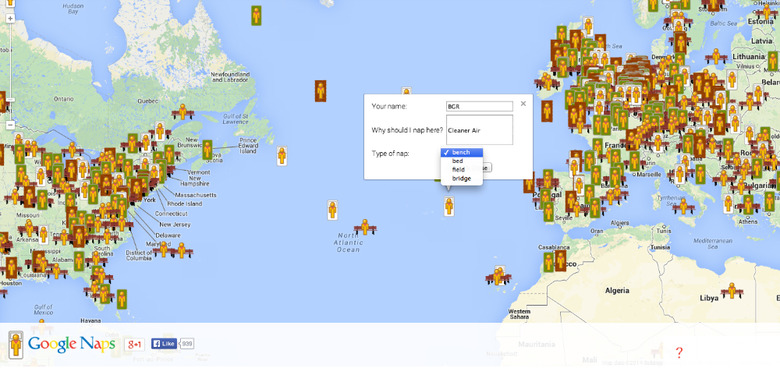This screenshot has height=368, width=780.
Task: Select green marker south of Florida near Havana
Action: [x=122, y=299]
